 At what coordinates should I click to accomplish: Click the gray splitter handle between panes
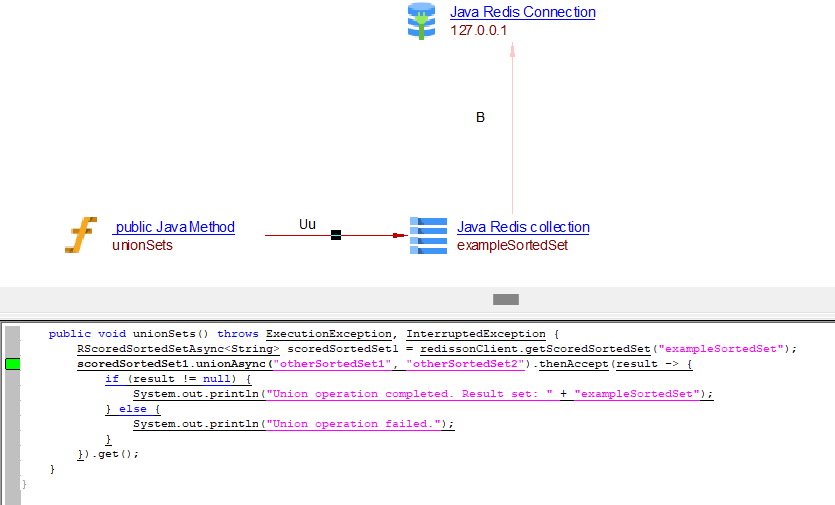pos(505,299)
